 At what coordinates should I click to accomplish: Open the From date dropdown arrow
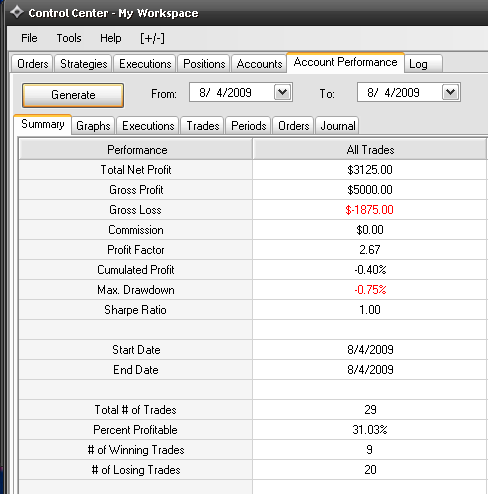coord(282,92)
